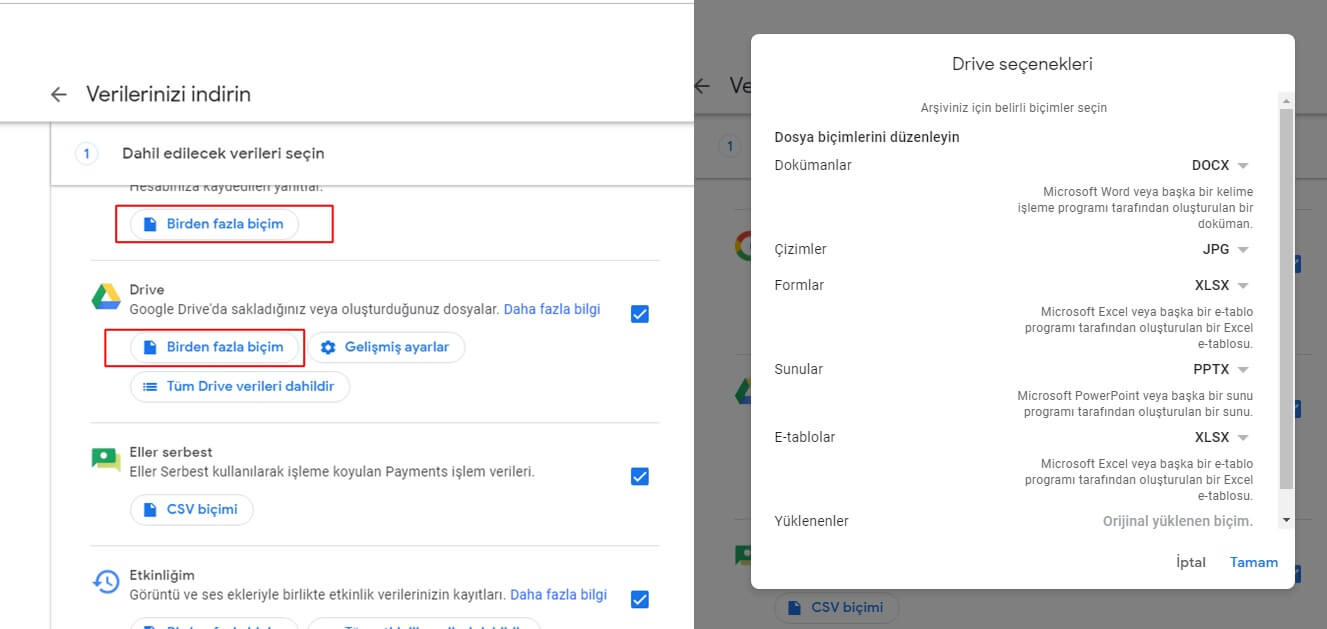Open the E-tablolar XLSX format dropdown
Screen dimensions: 1327x629
(1222, 437)
